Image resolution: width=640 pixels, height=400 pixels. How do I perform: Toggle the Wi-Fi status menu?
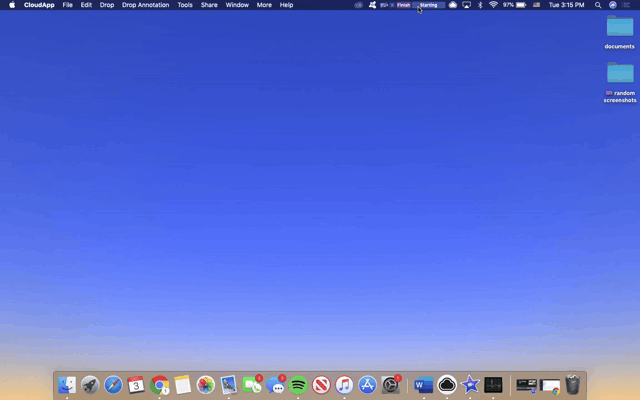click(493, 5)
